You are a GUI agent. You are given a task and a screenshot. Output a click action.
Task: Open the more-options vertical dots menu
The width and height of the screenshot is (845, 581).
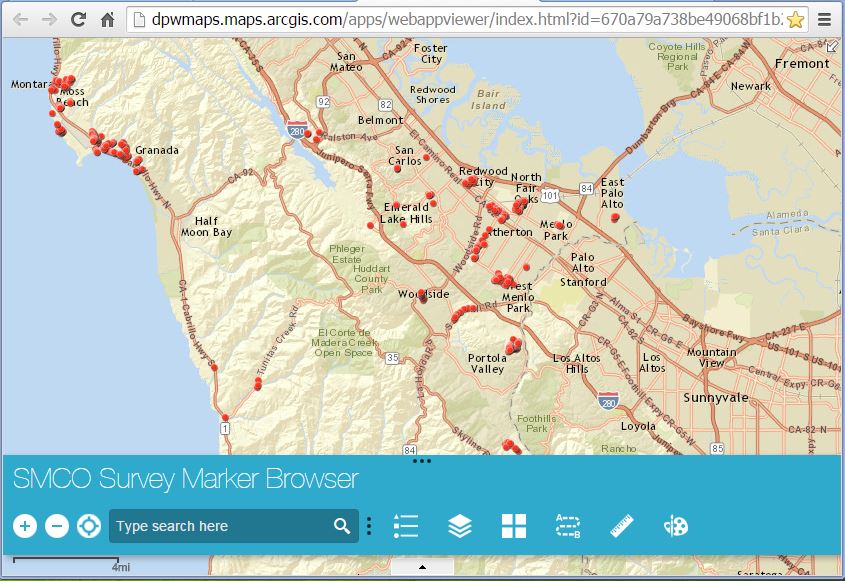369,525
